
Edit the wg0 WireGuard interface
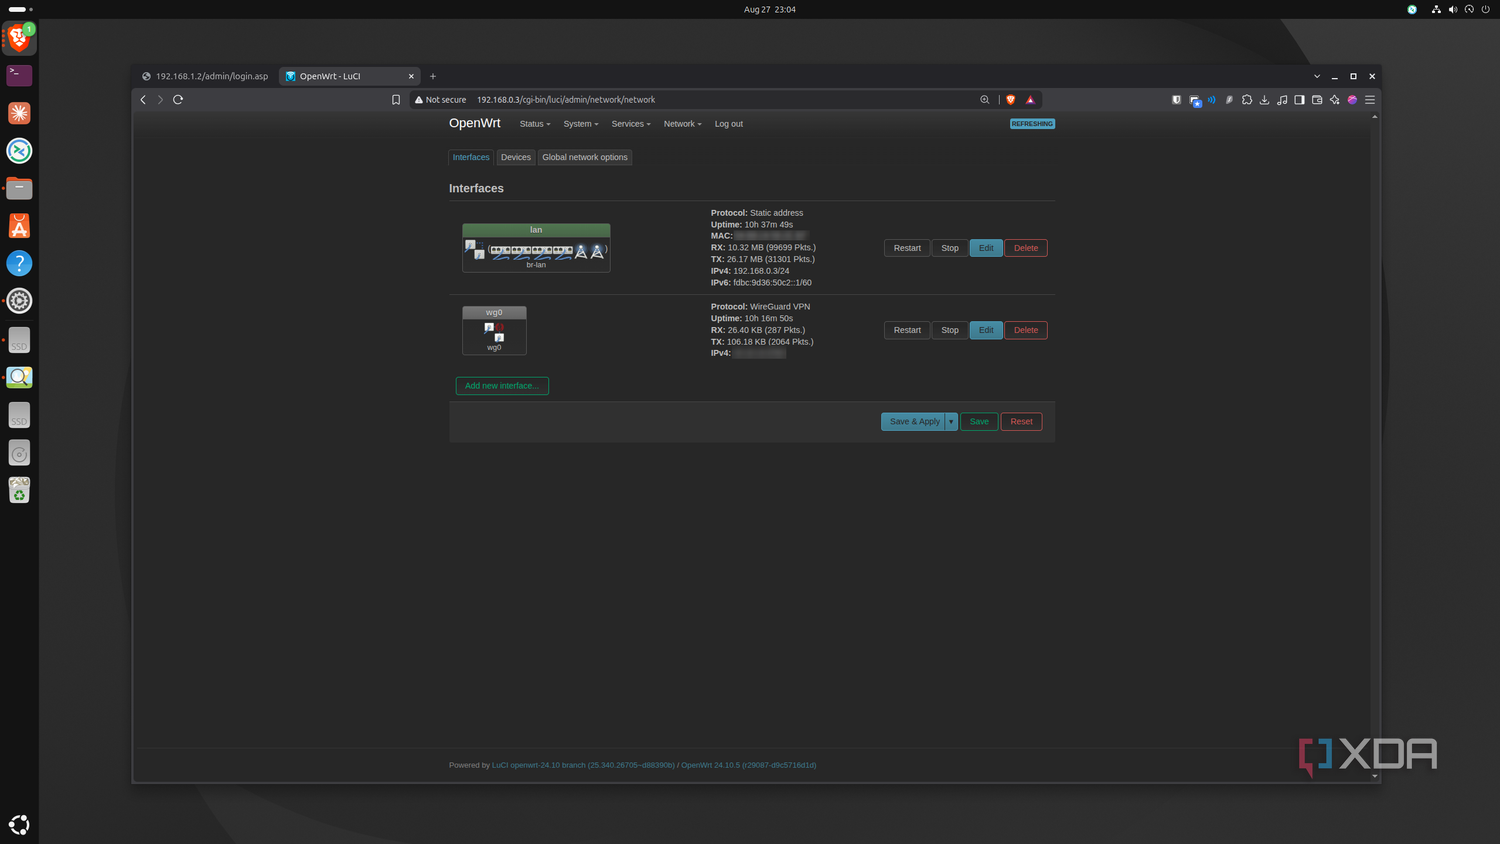pos(986,330)
